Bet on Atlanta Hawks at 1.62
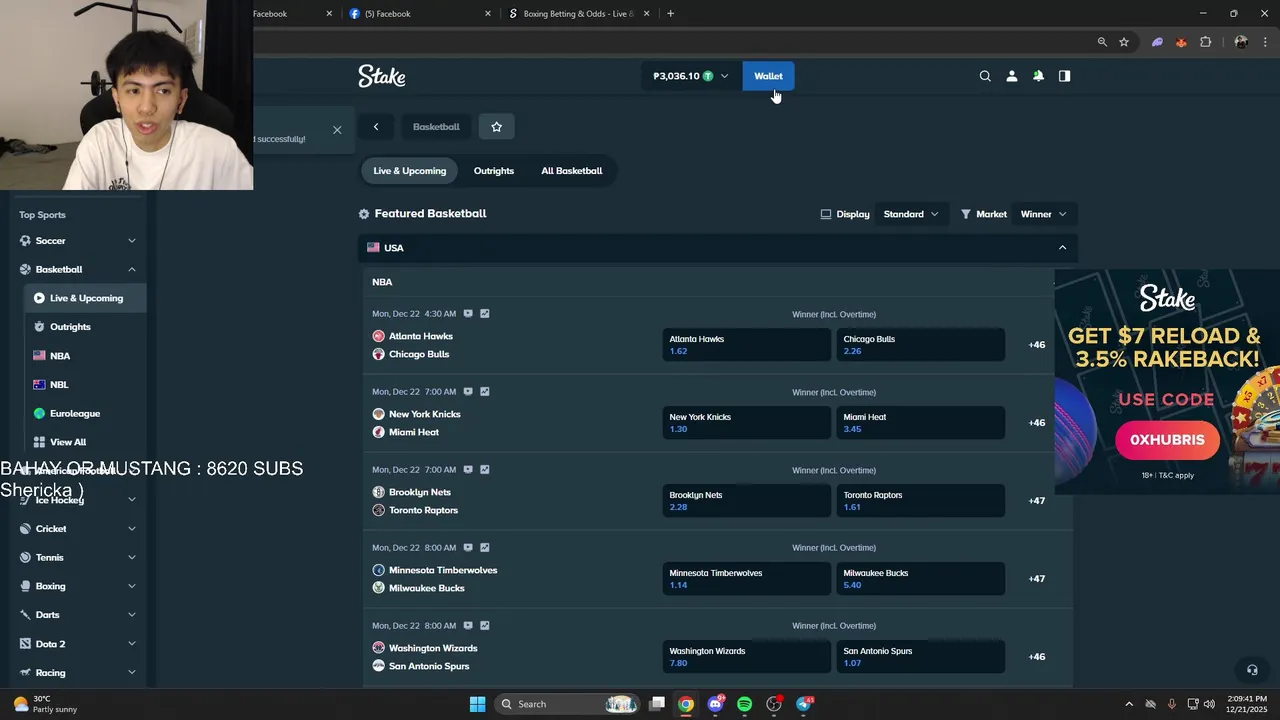 [746, 345]
